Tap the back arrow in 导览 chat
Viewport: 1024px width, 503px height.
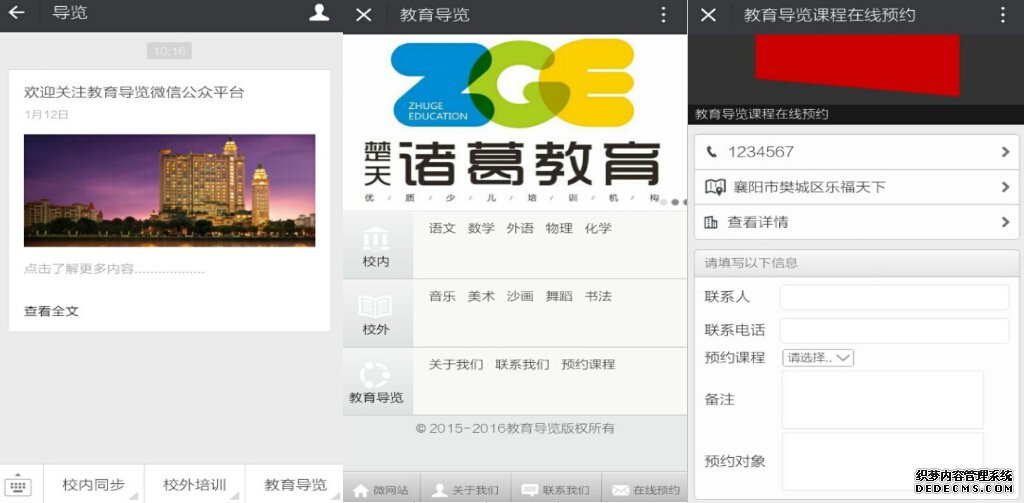click(x=16, y=12)
